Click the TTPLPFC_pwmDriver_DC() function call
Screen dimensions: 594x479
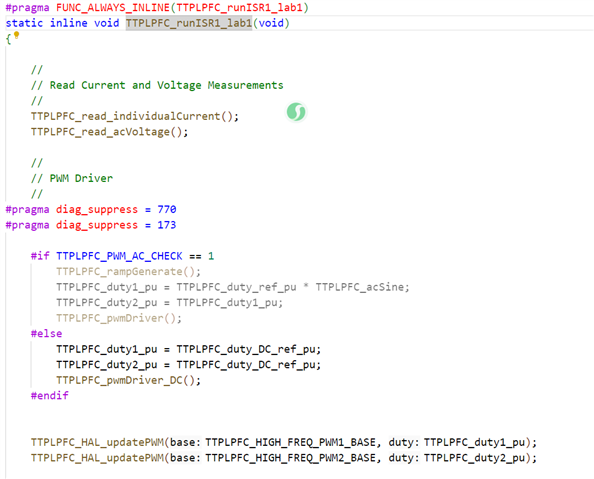click(128, 380)
